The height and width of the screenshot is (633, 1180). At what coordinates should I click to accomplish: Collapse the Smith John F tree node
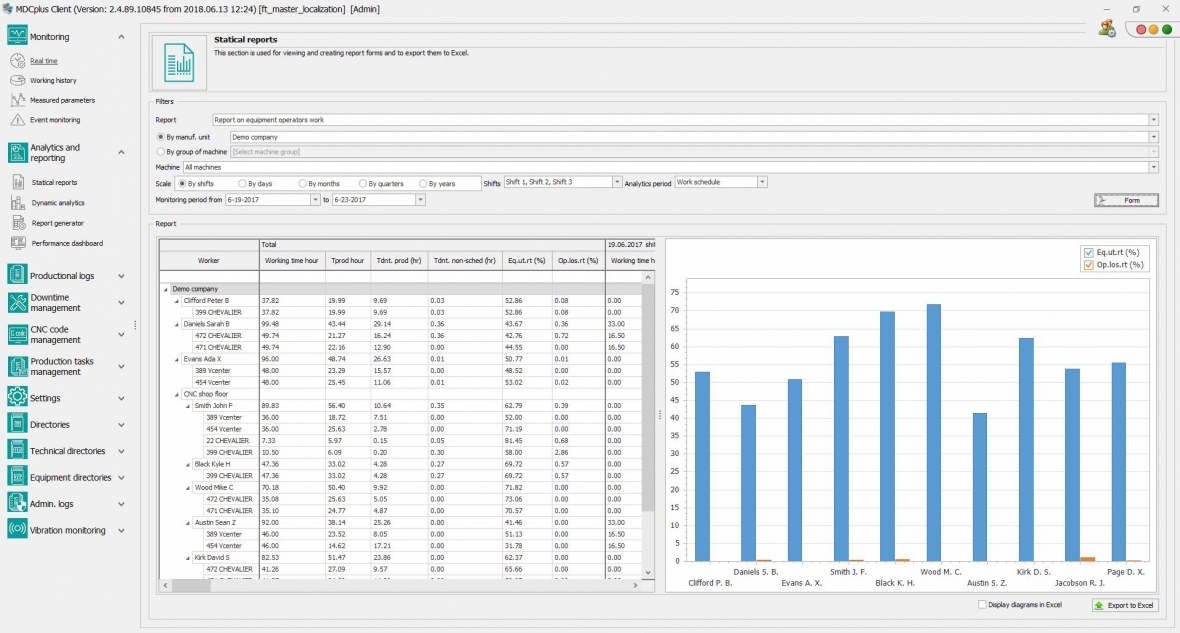pyautogui.click(x=188, y=406)
